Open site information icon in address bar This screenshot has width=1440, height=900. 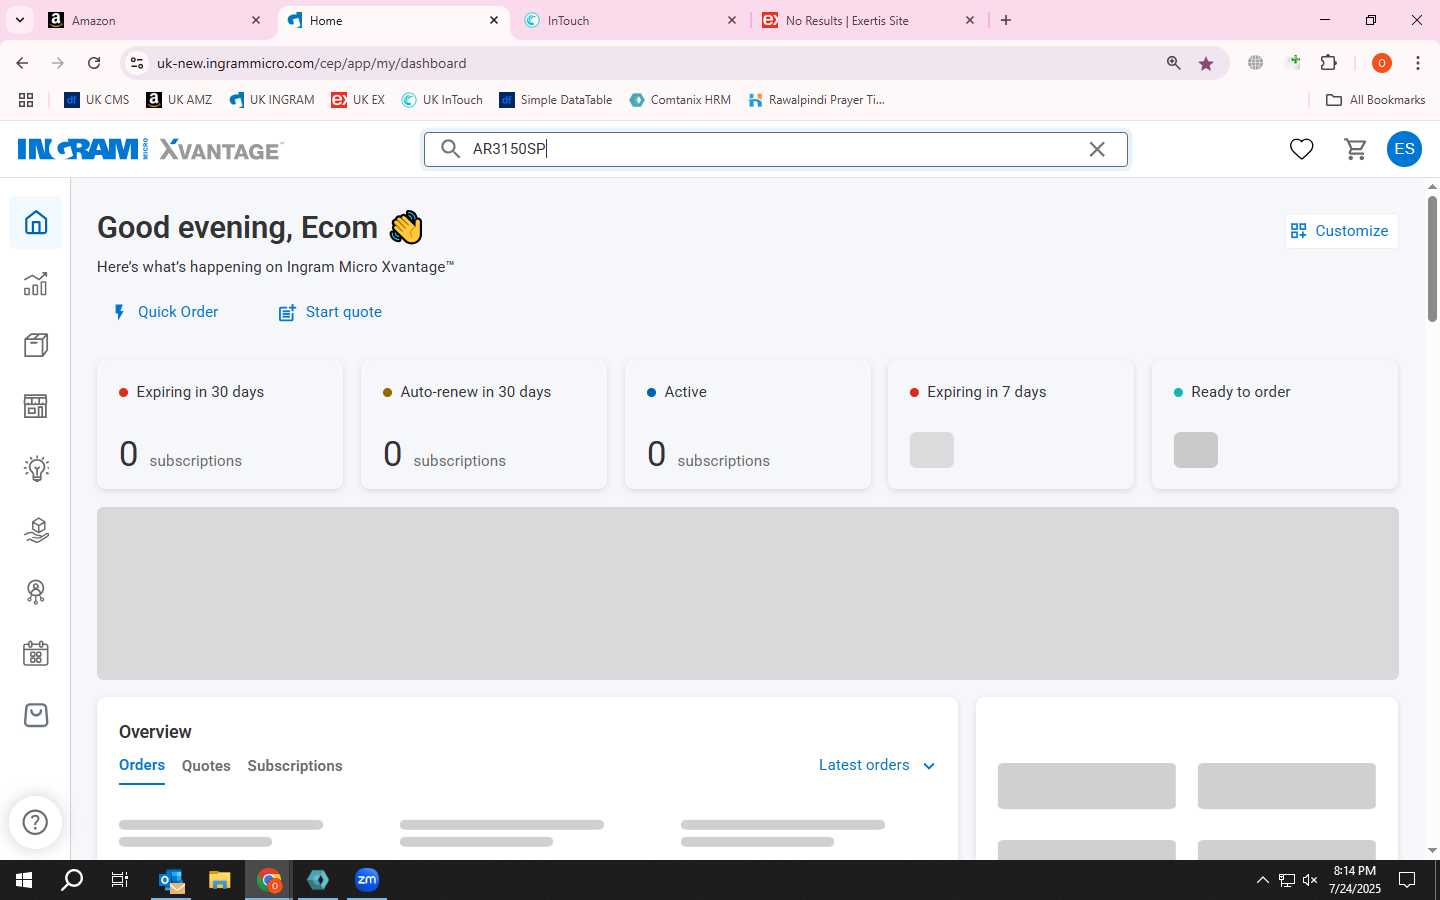point(137,63)
